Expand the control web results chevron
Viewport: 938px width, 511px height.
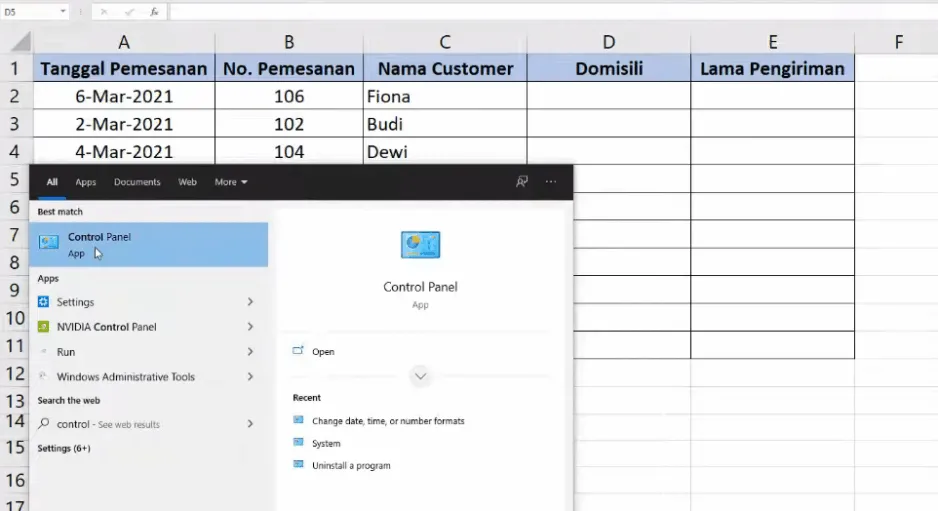(x=250, y=424)
